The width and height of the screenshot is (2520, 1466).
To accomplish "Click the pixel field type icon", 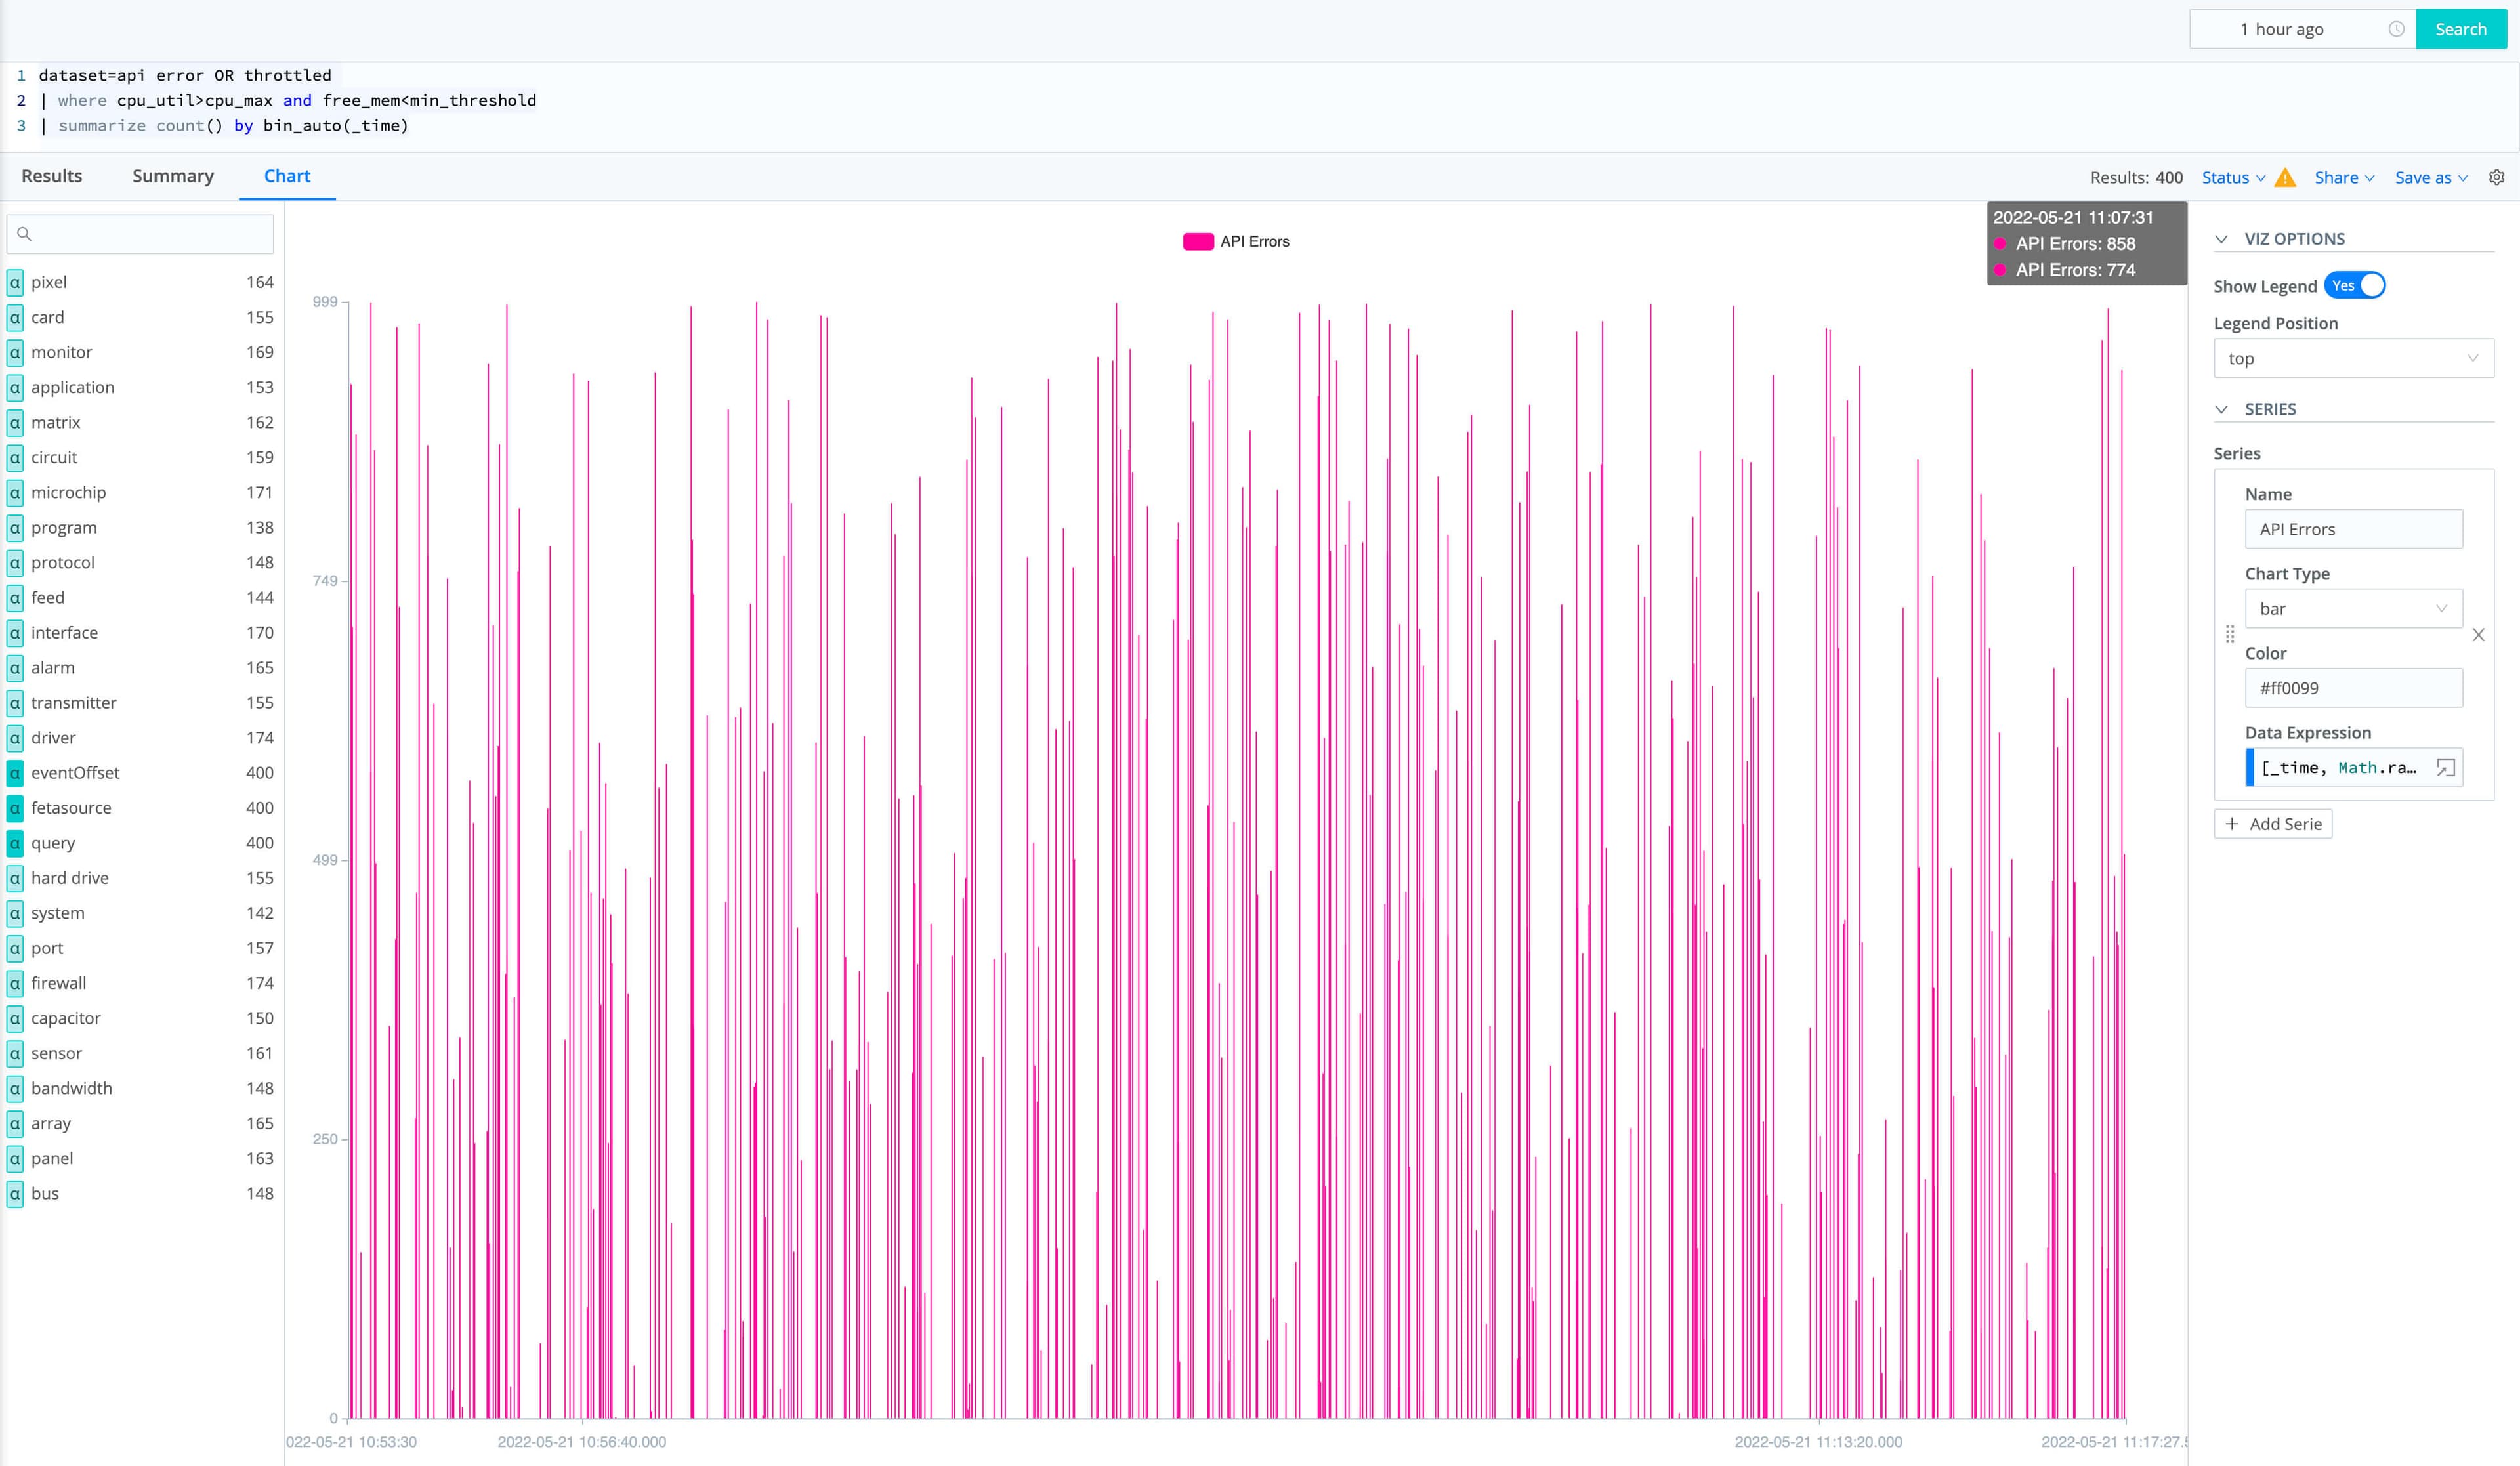I will click(15, 282).
